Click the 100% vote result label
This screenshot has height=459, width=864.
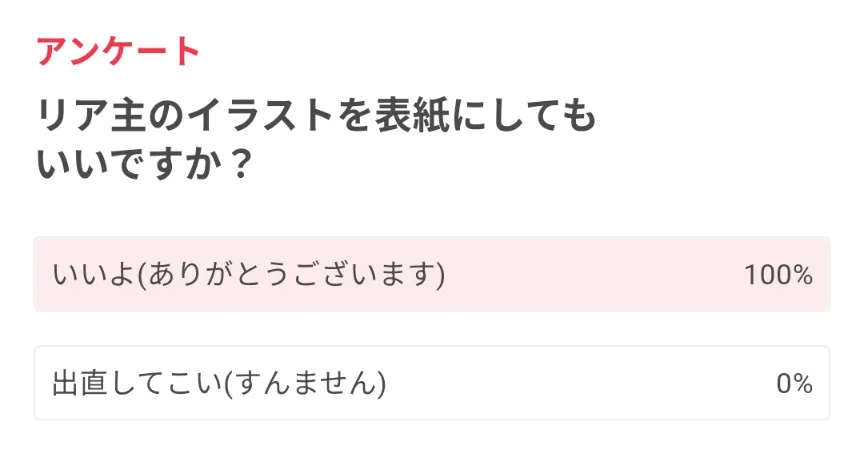point(777,275)
